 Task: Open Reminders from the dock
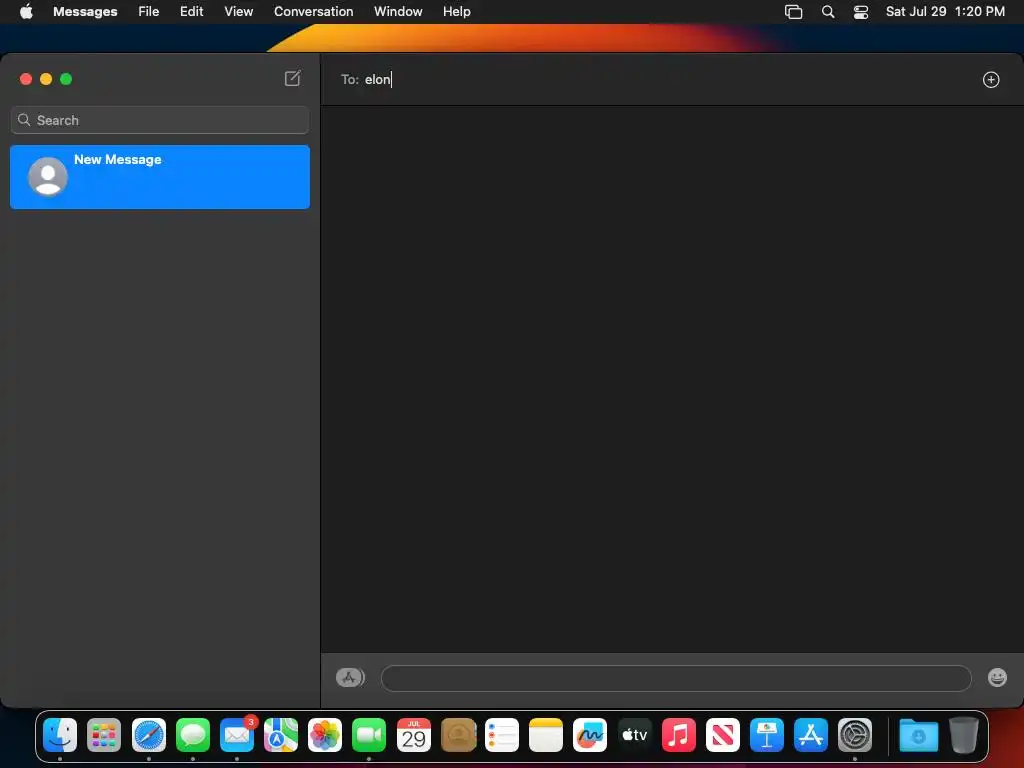click(502, 735)
